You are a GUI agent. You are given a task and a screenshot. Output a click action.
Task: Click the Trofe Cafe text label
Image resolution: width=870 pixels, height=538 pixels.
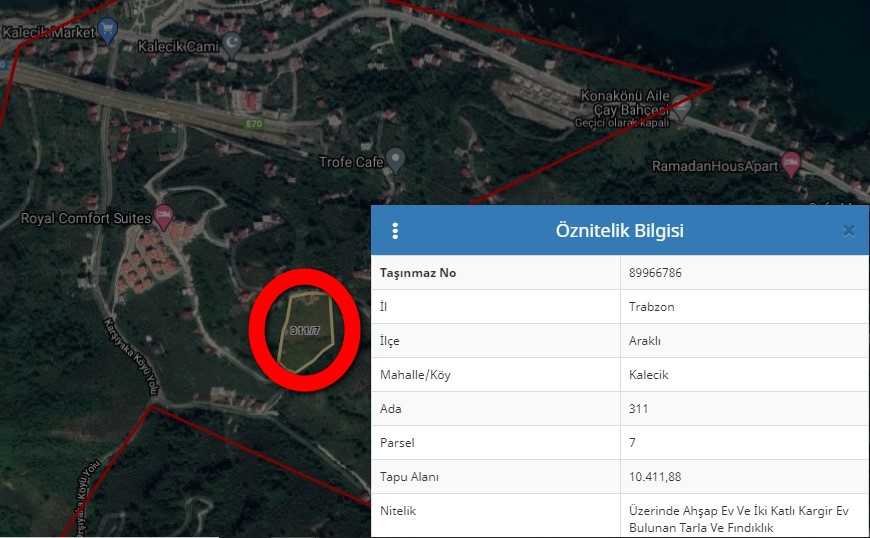[x=350, y=162]
